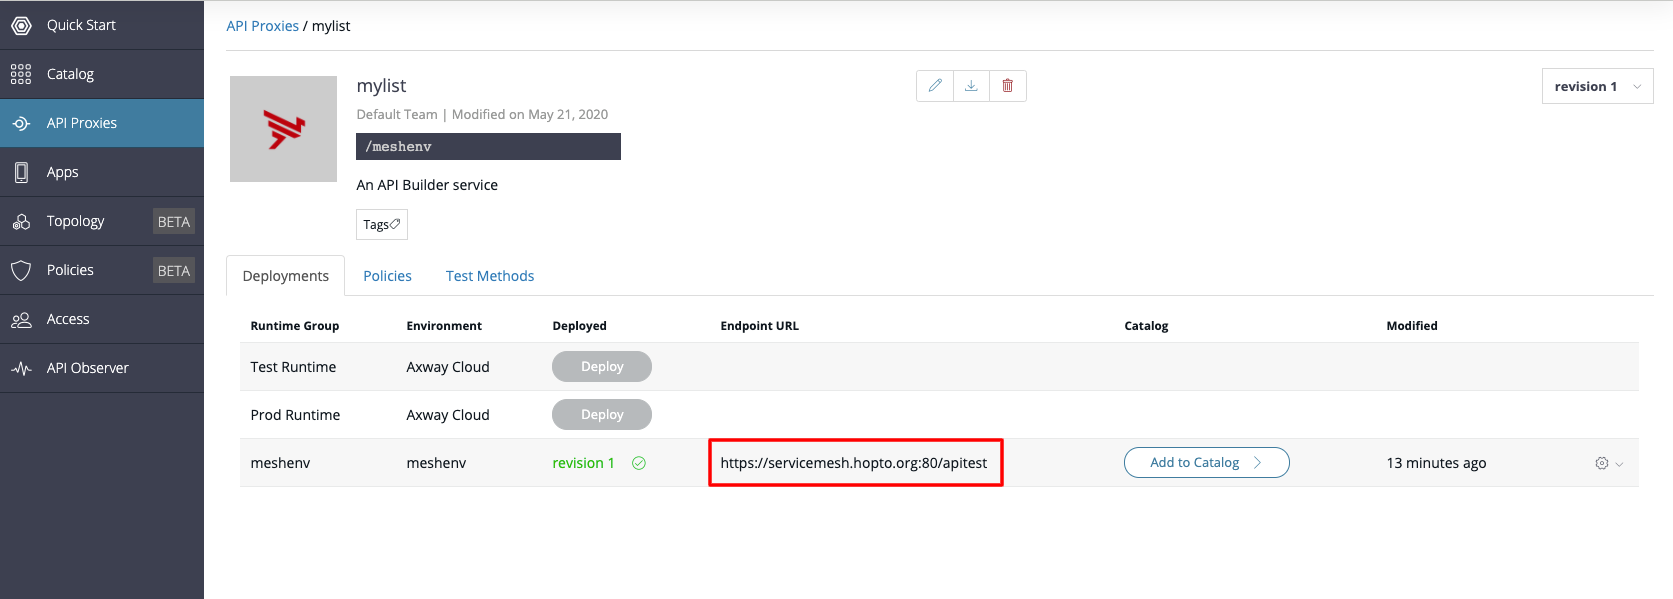This screenshot has width=1673, height=599.
Task: Open the Quick Start menu item
Action: 102,25
